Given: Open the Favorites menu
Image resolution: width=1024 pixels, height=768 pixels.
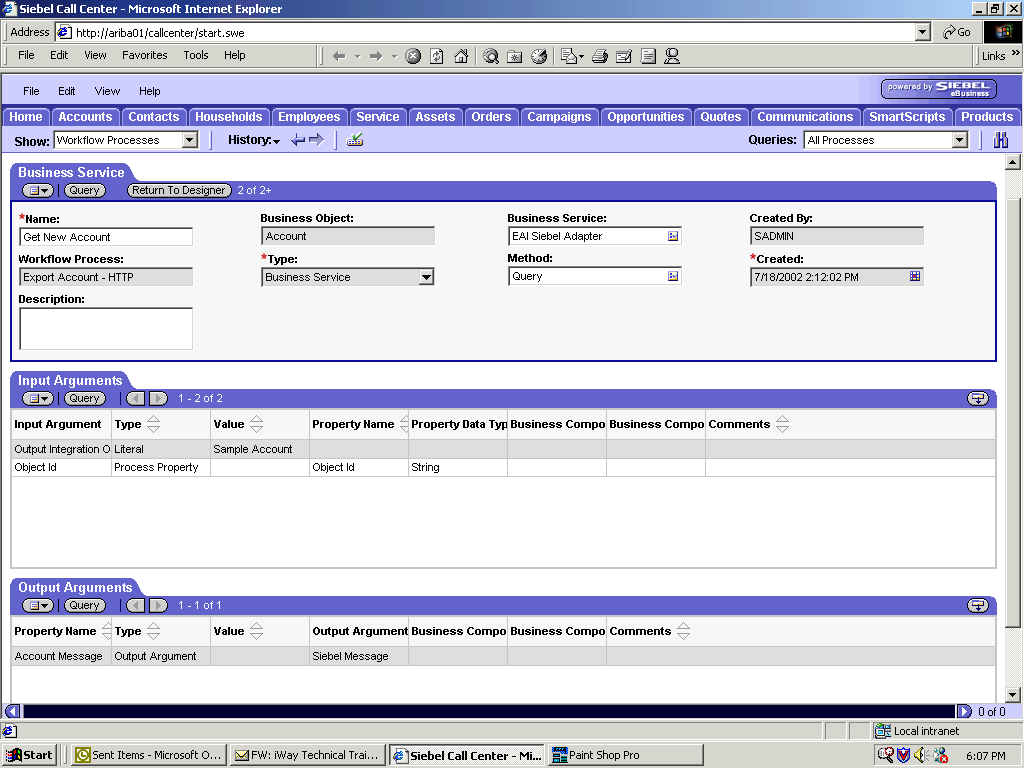Looking at the screenshot, I should pos(144,55).
